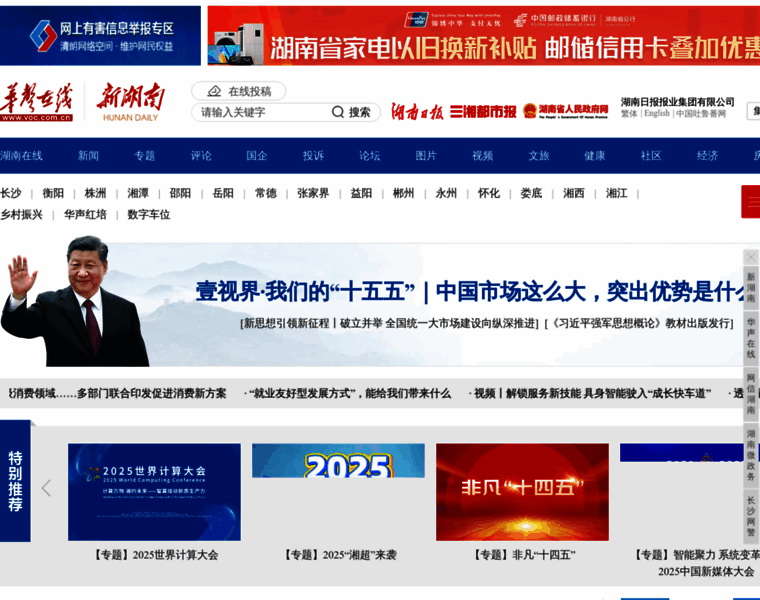Select the 益阳 city link
The image size is (760, 600).
[361, 193]
